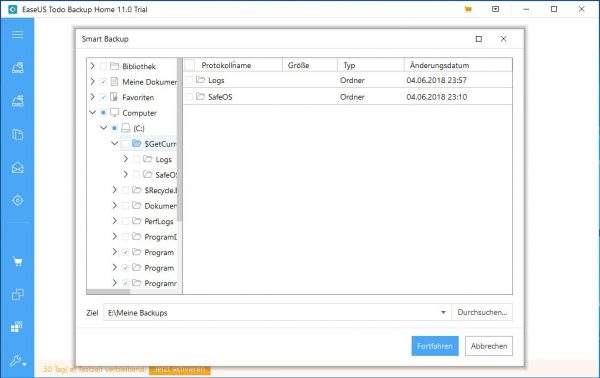
Task: Toggle the (C:) drive checkbox
Action: pyautogui.click(x=114, y=128)
